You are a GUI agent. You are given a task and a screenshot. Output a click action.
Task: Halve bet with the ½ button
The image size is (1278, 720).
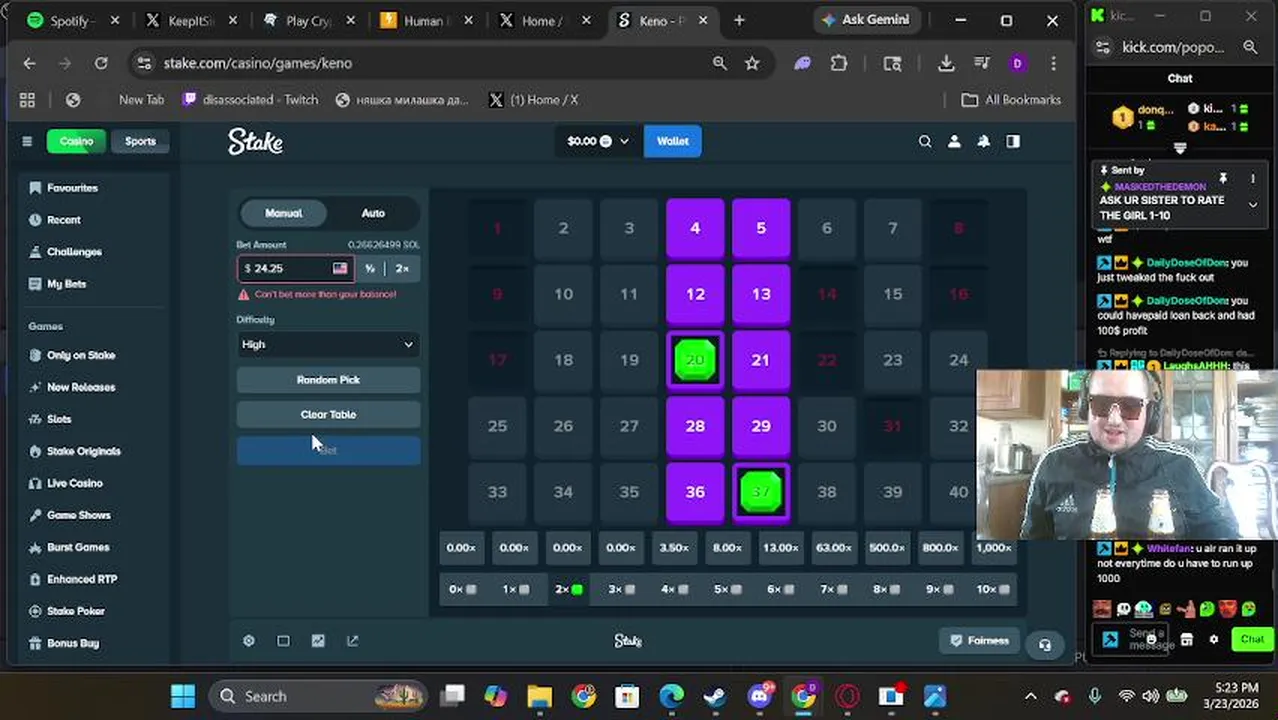(x=370, y=268)
